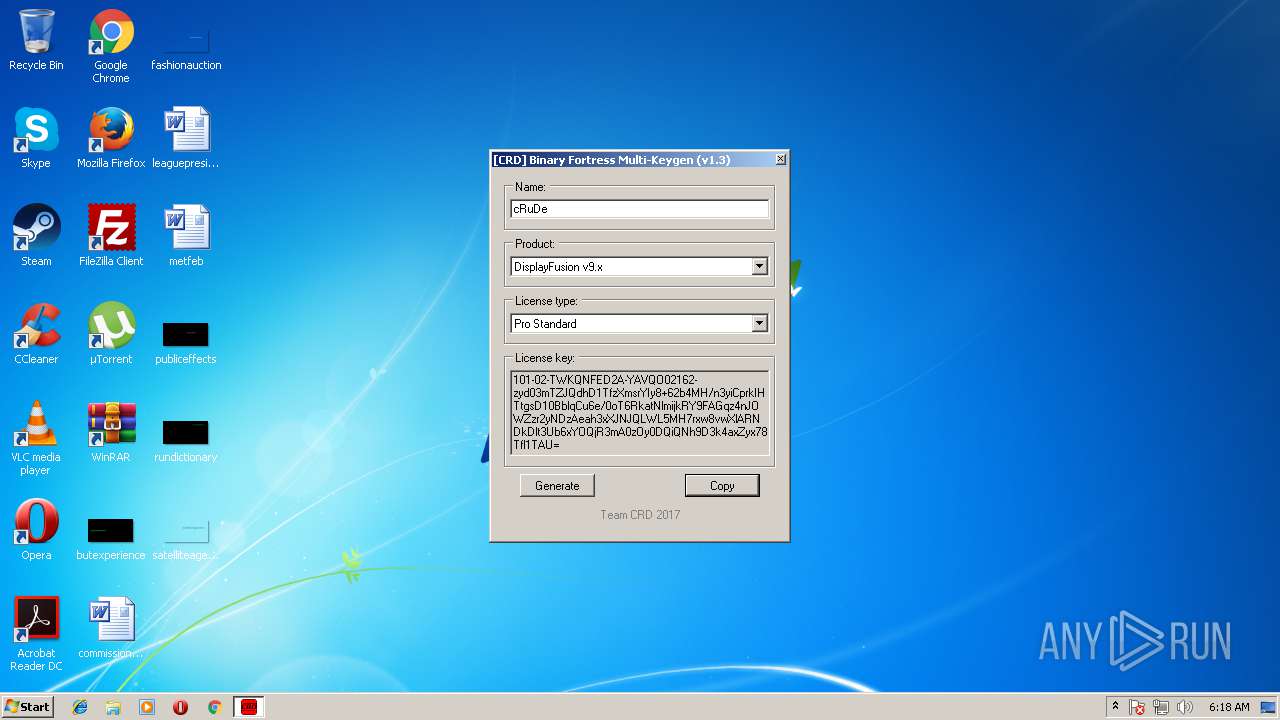Click the 6:18 AM taskbar clock

click(1229, 707)
